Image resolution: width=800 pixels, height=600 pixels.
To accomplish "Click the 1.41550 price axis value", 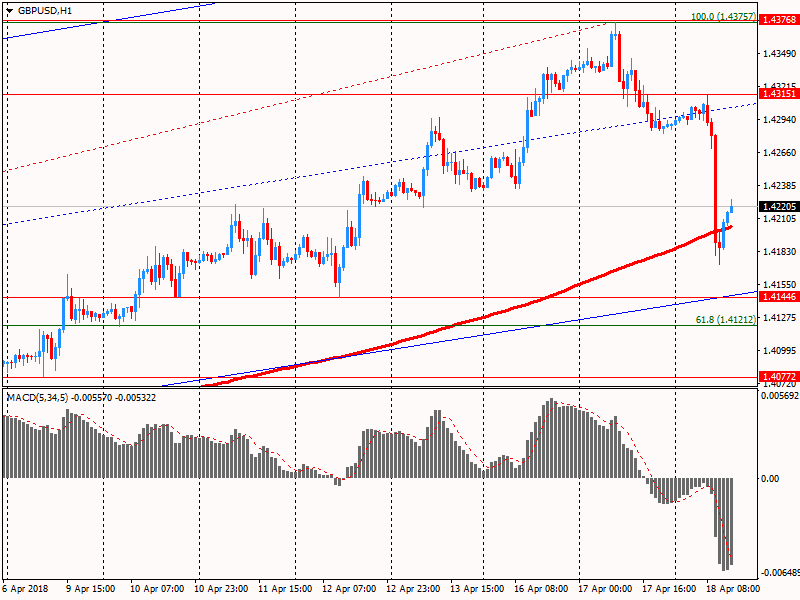I will (780, 285).
